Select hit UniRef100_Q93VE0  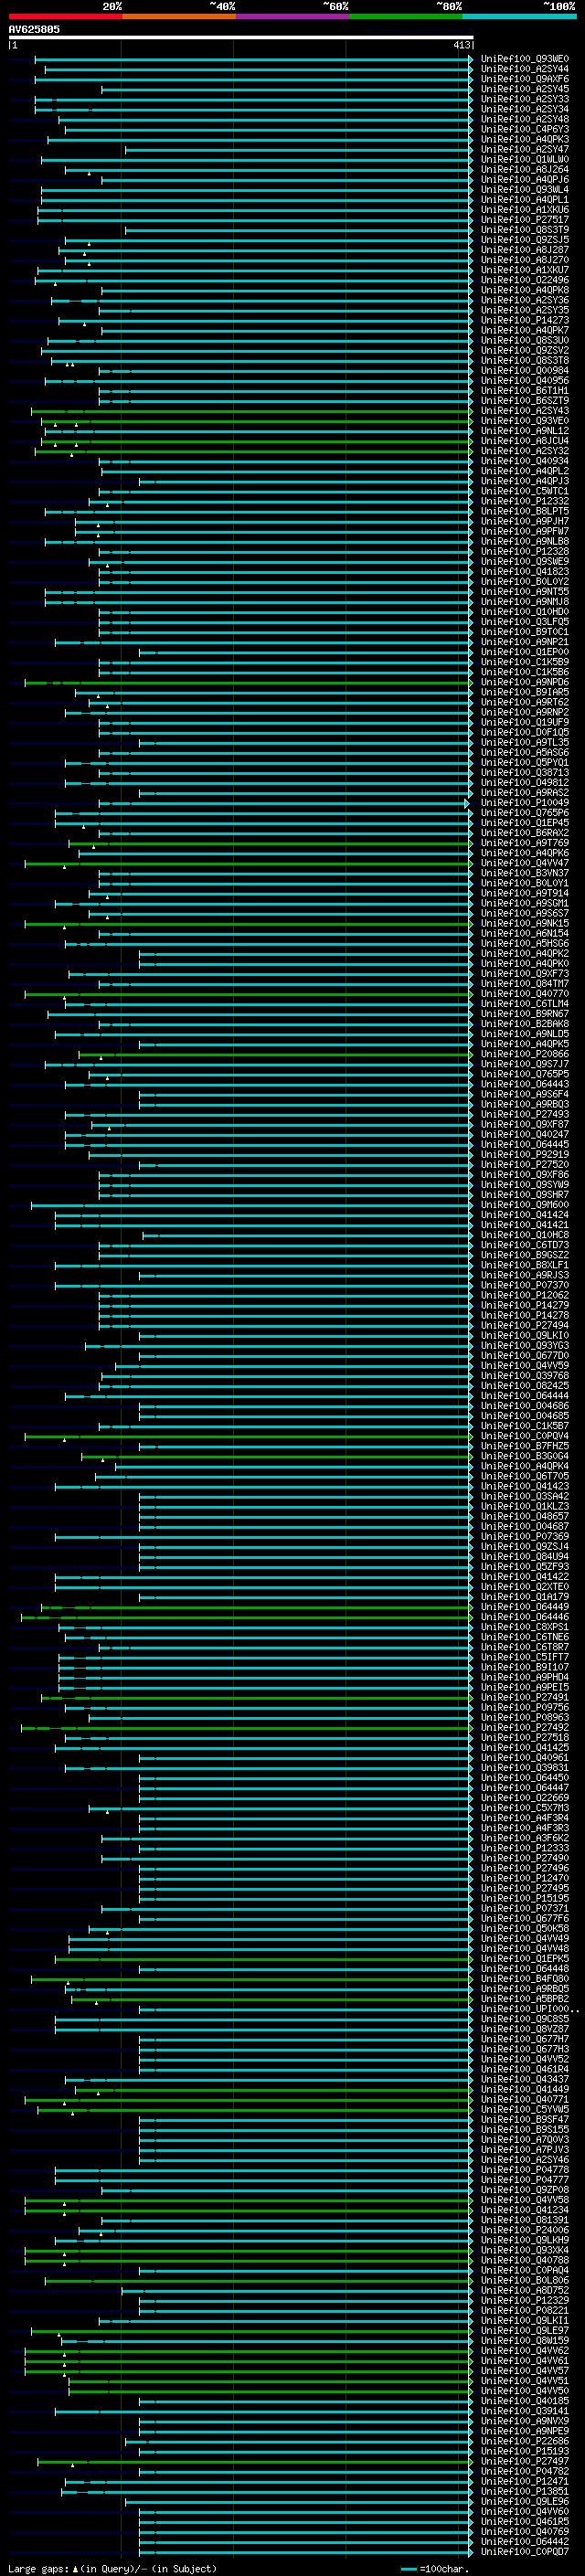[x=525, y=421]
